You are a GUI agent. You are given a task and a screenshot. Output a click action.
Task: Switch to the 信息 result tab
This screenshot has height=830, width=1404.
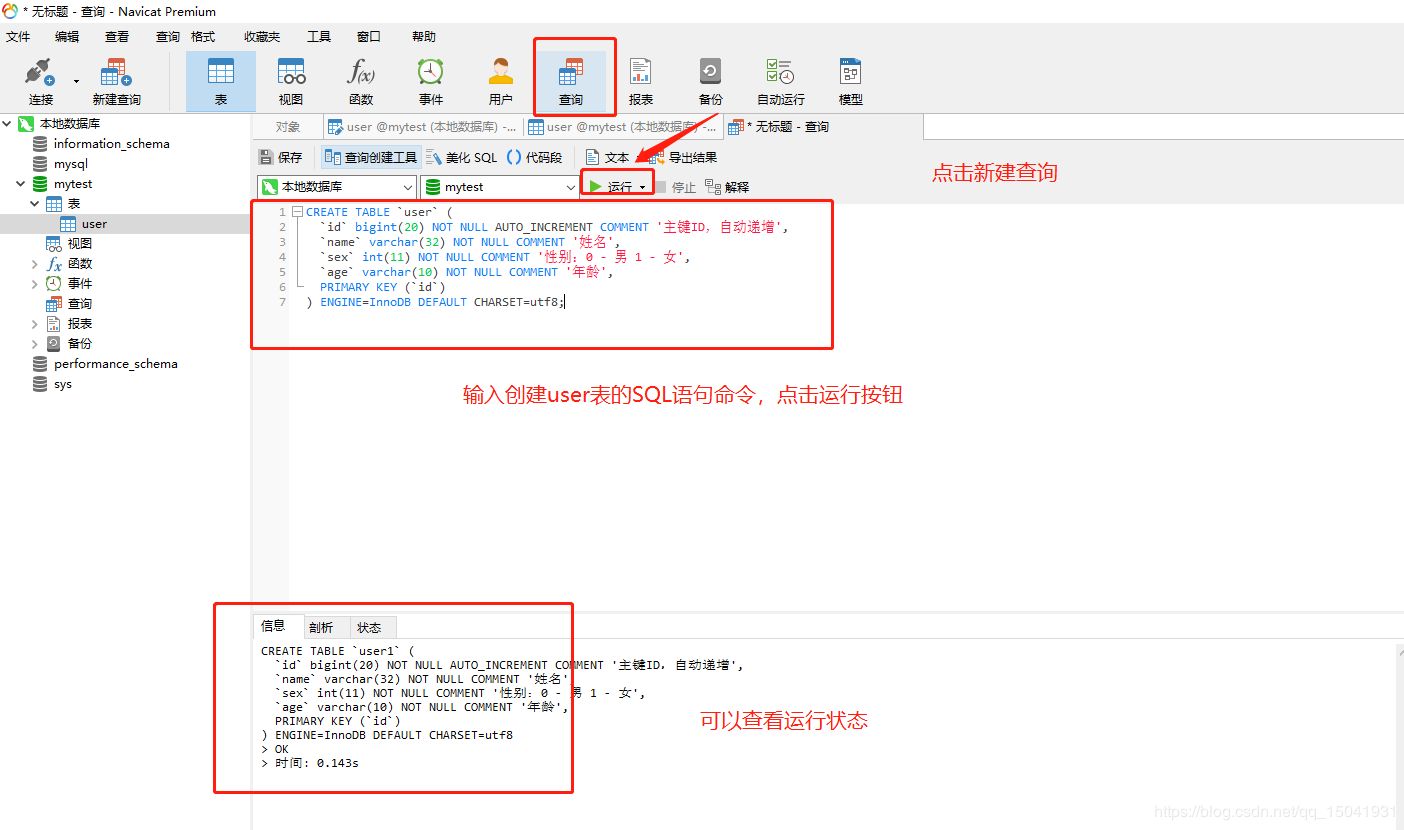click(x=273, y=626)
